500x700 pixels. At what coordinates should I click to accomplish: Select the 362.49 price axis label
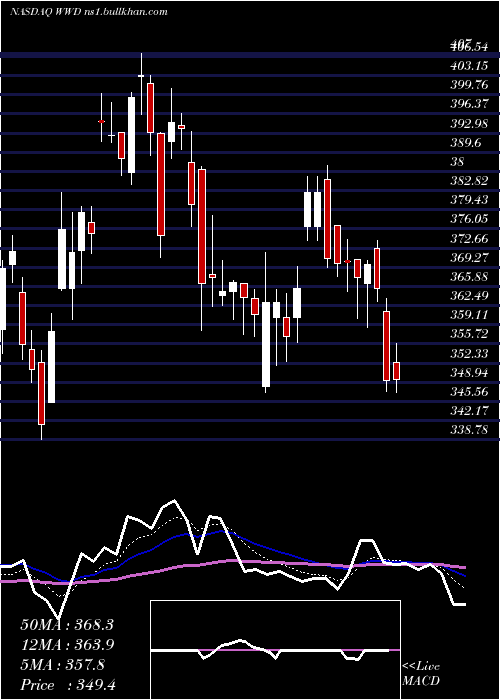coord(469,296)
